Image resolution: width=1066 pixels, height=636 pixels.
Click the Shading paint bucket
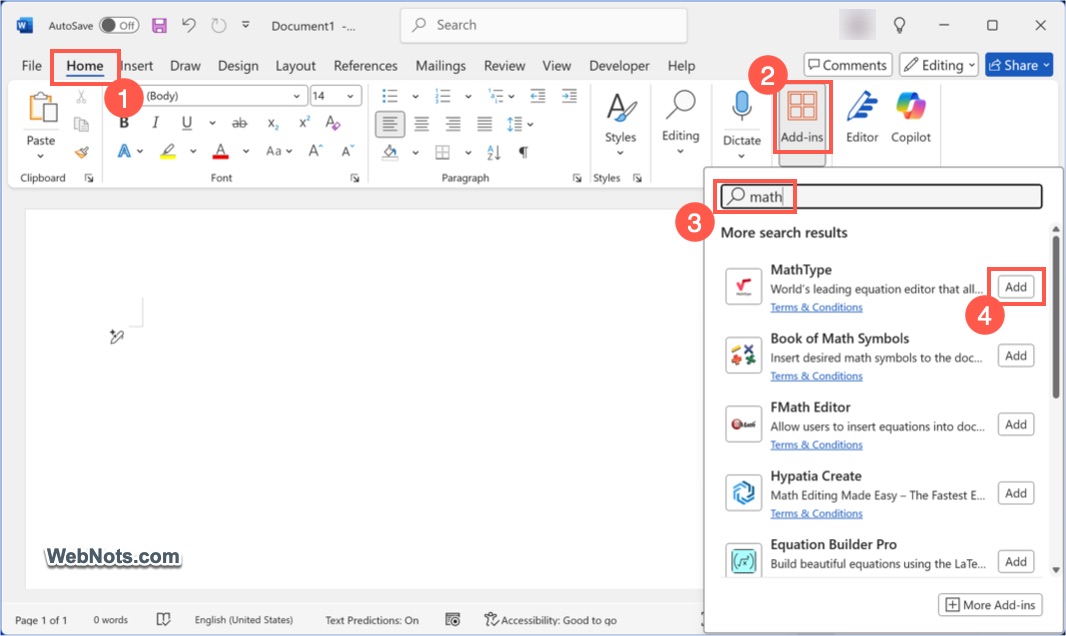tap(390, 152)
